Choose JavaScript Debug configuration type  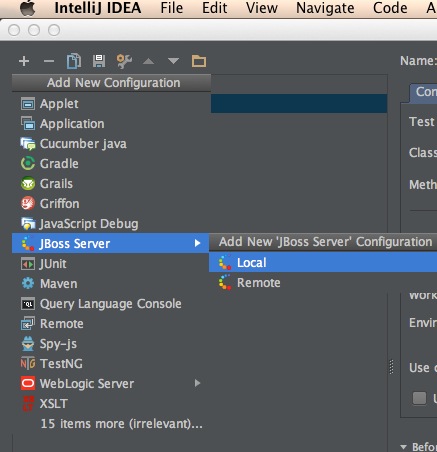[x=111, y=224]
